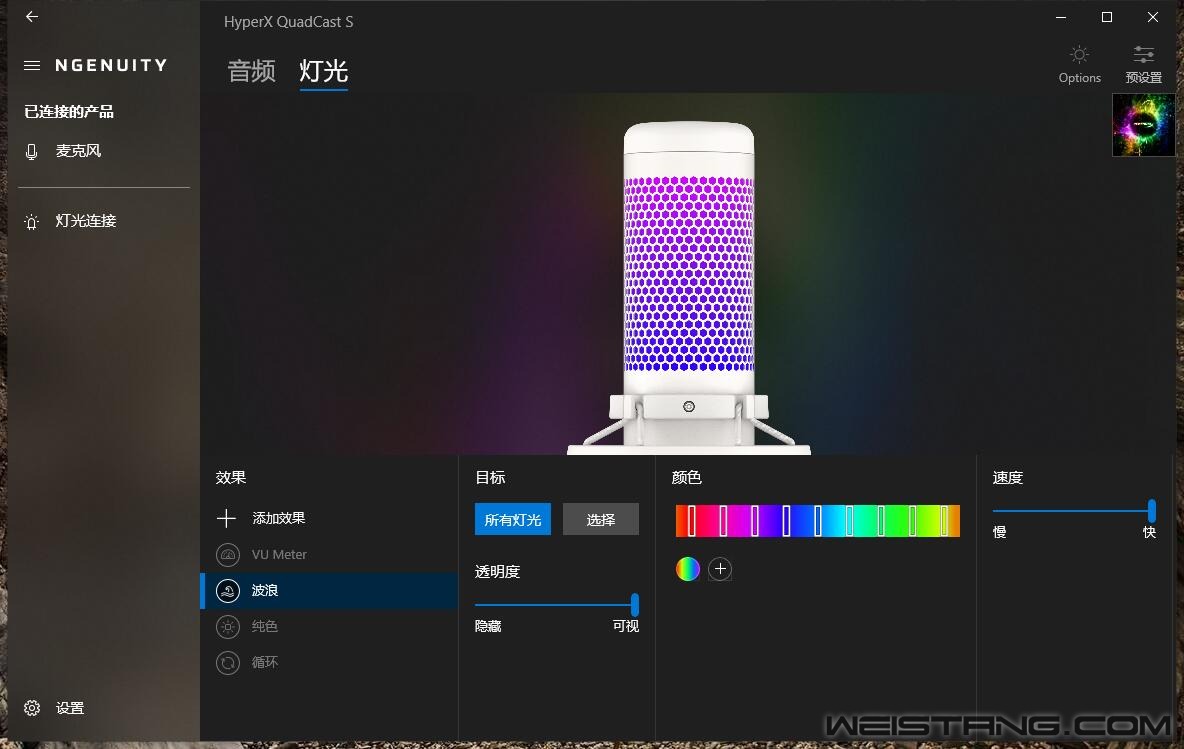This screenshot has width=1184, height=749.
Task: Select the 纯色 solid effect icon
Action: (x=228, y=627)
